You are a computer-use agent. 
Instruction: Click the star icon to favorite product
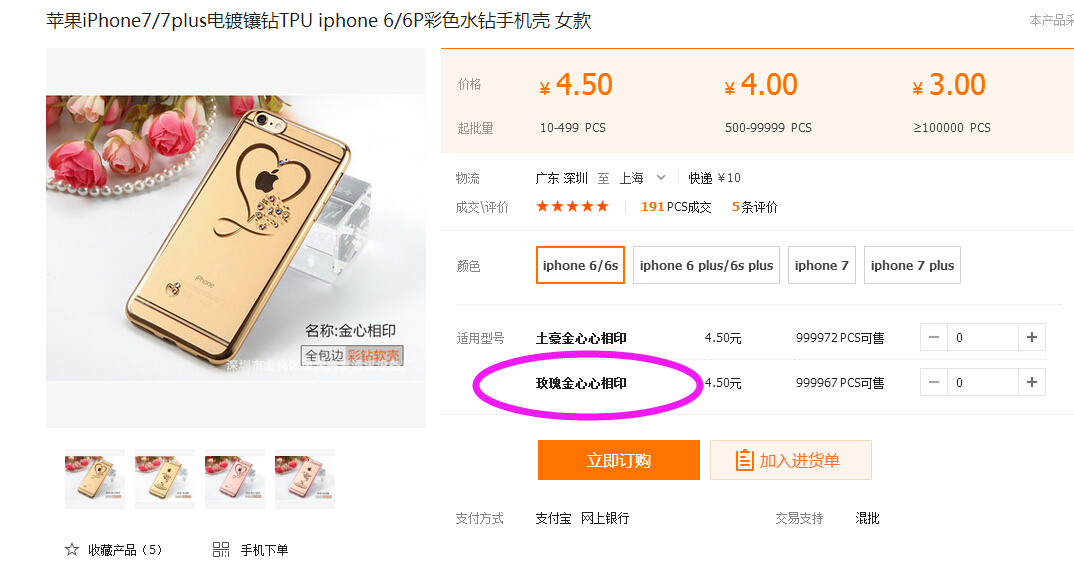click(x=71, y=549)
